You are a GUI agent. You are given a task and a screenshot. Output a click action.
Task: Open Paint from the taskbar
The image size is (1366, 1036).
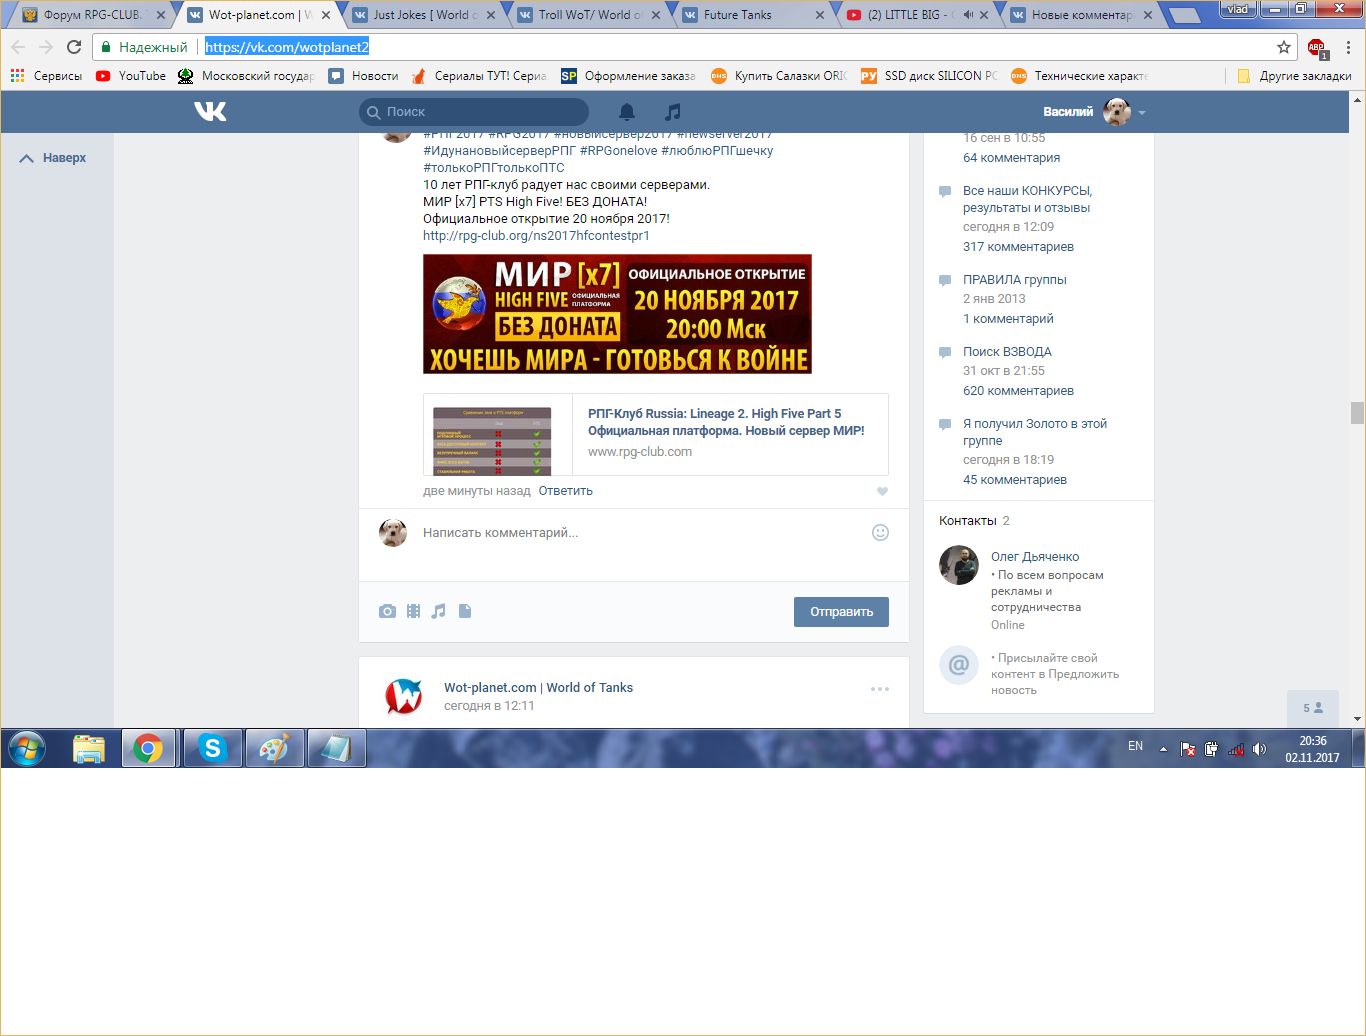click(x=274, y=748)
